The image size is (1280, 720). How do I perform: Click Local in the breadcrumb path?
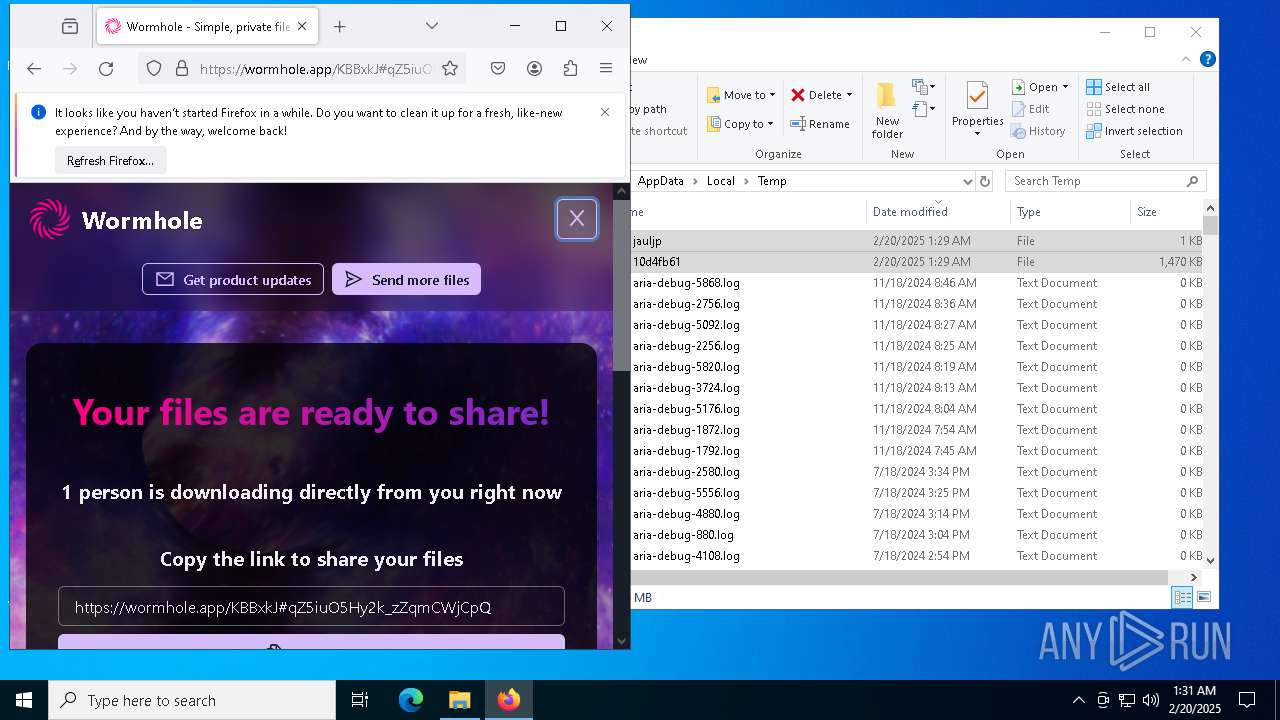[720, 181]
